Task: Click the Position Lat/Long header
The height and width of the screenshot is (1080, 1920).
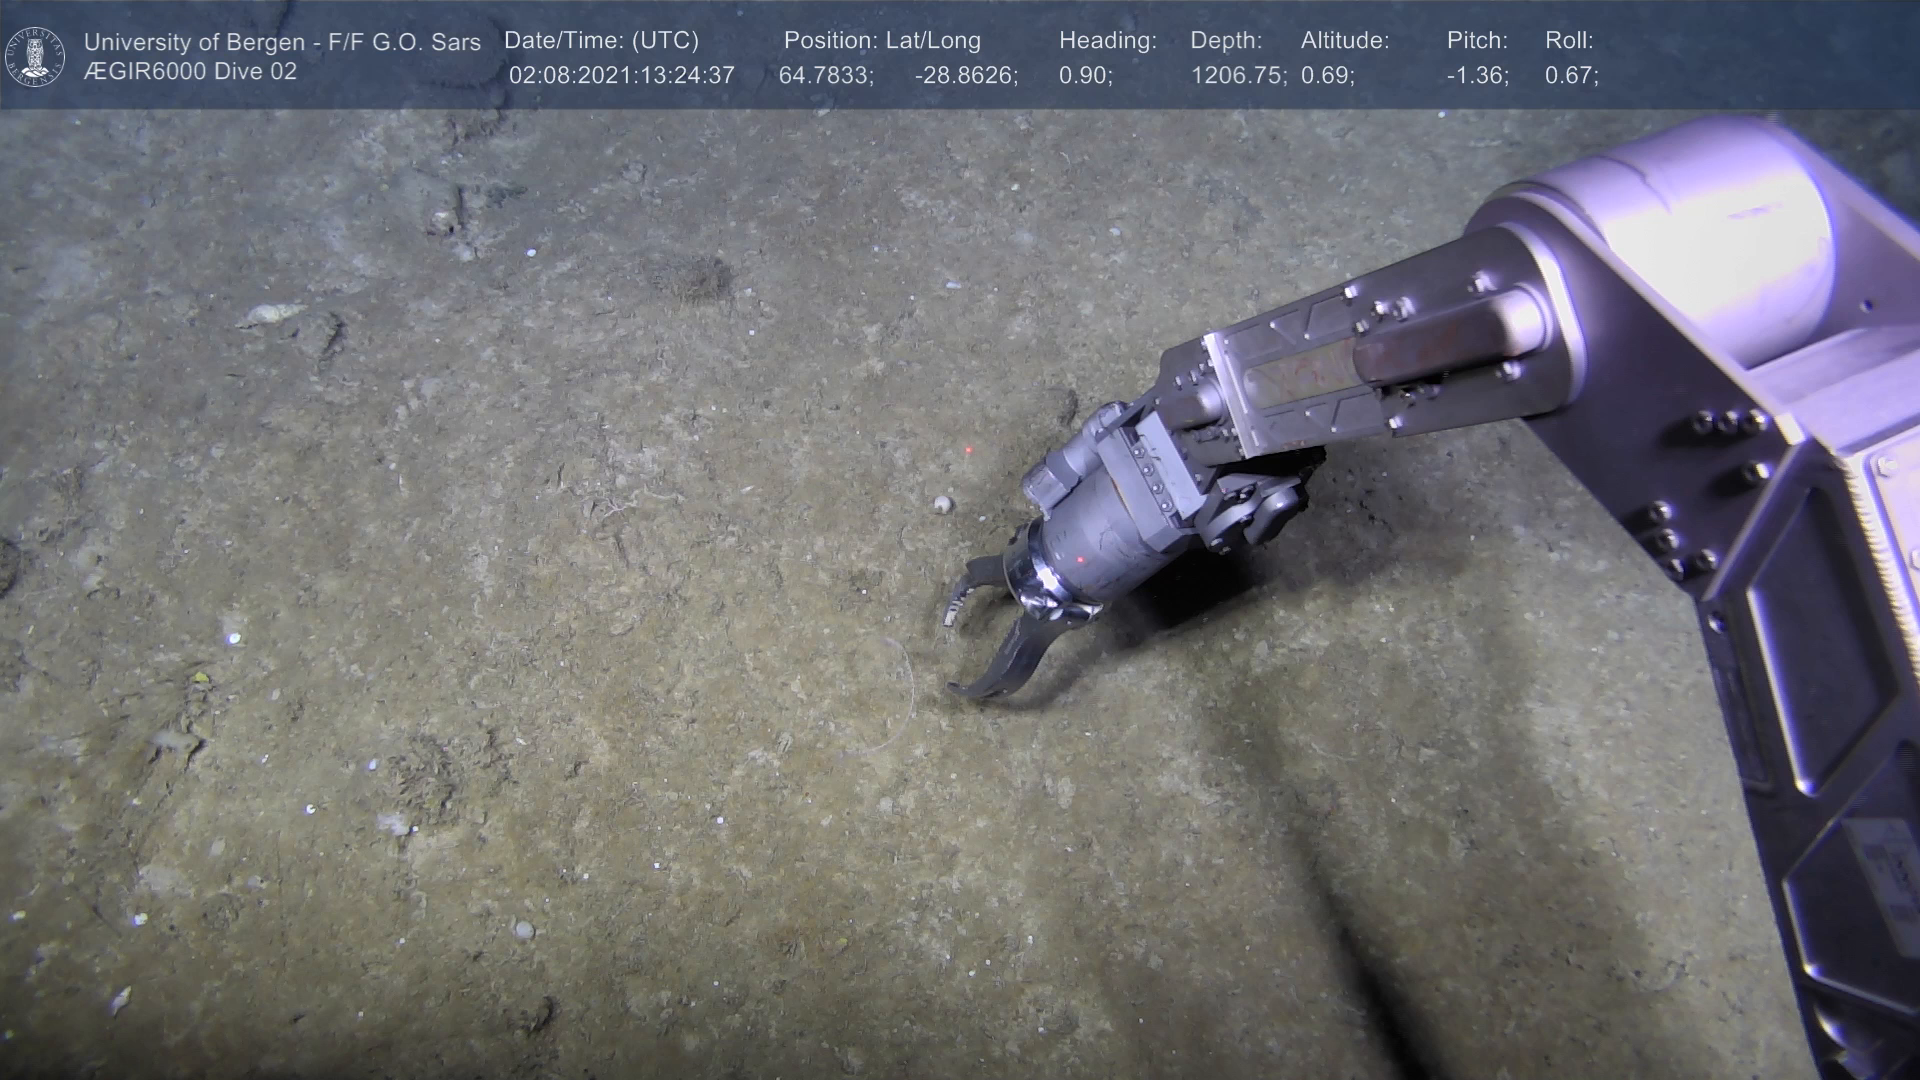Action: click(x=882, y=41)
